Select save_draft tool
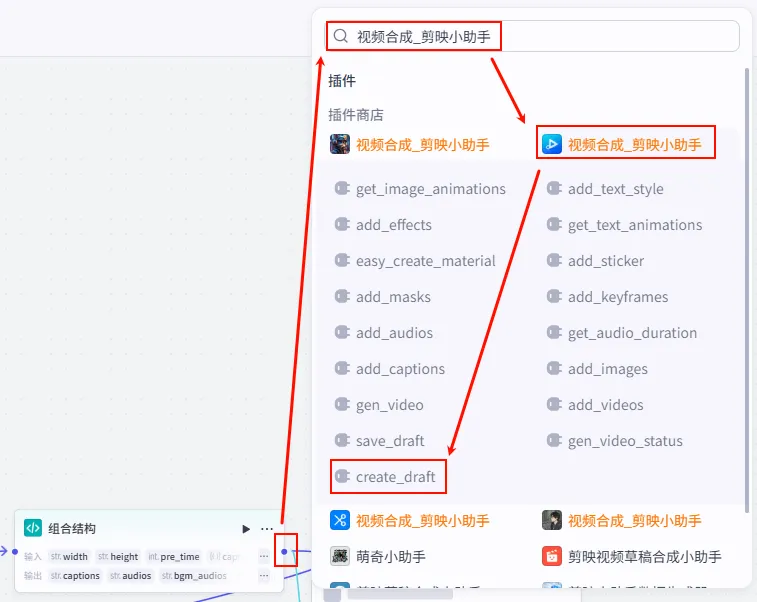The width and height of the screenshot is (757, 602). pos(379,441)
